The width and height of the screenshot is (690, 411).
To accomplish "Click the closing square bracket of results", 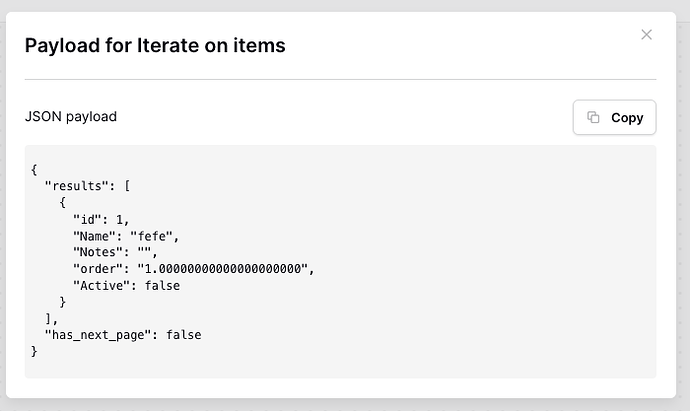I will tap(48, 318).
